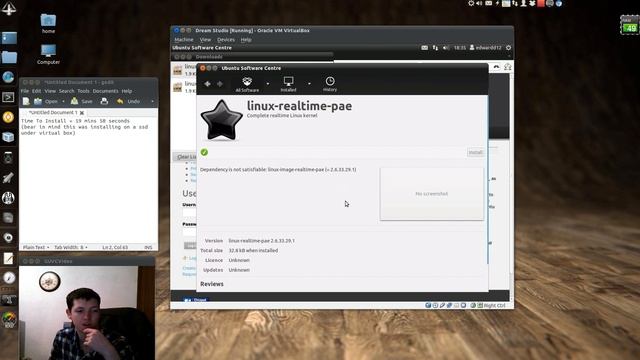Open the History view
The width and height of the screenshot is (640, 360).
[330, 84]
